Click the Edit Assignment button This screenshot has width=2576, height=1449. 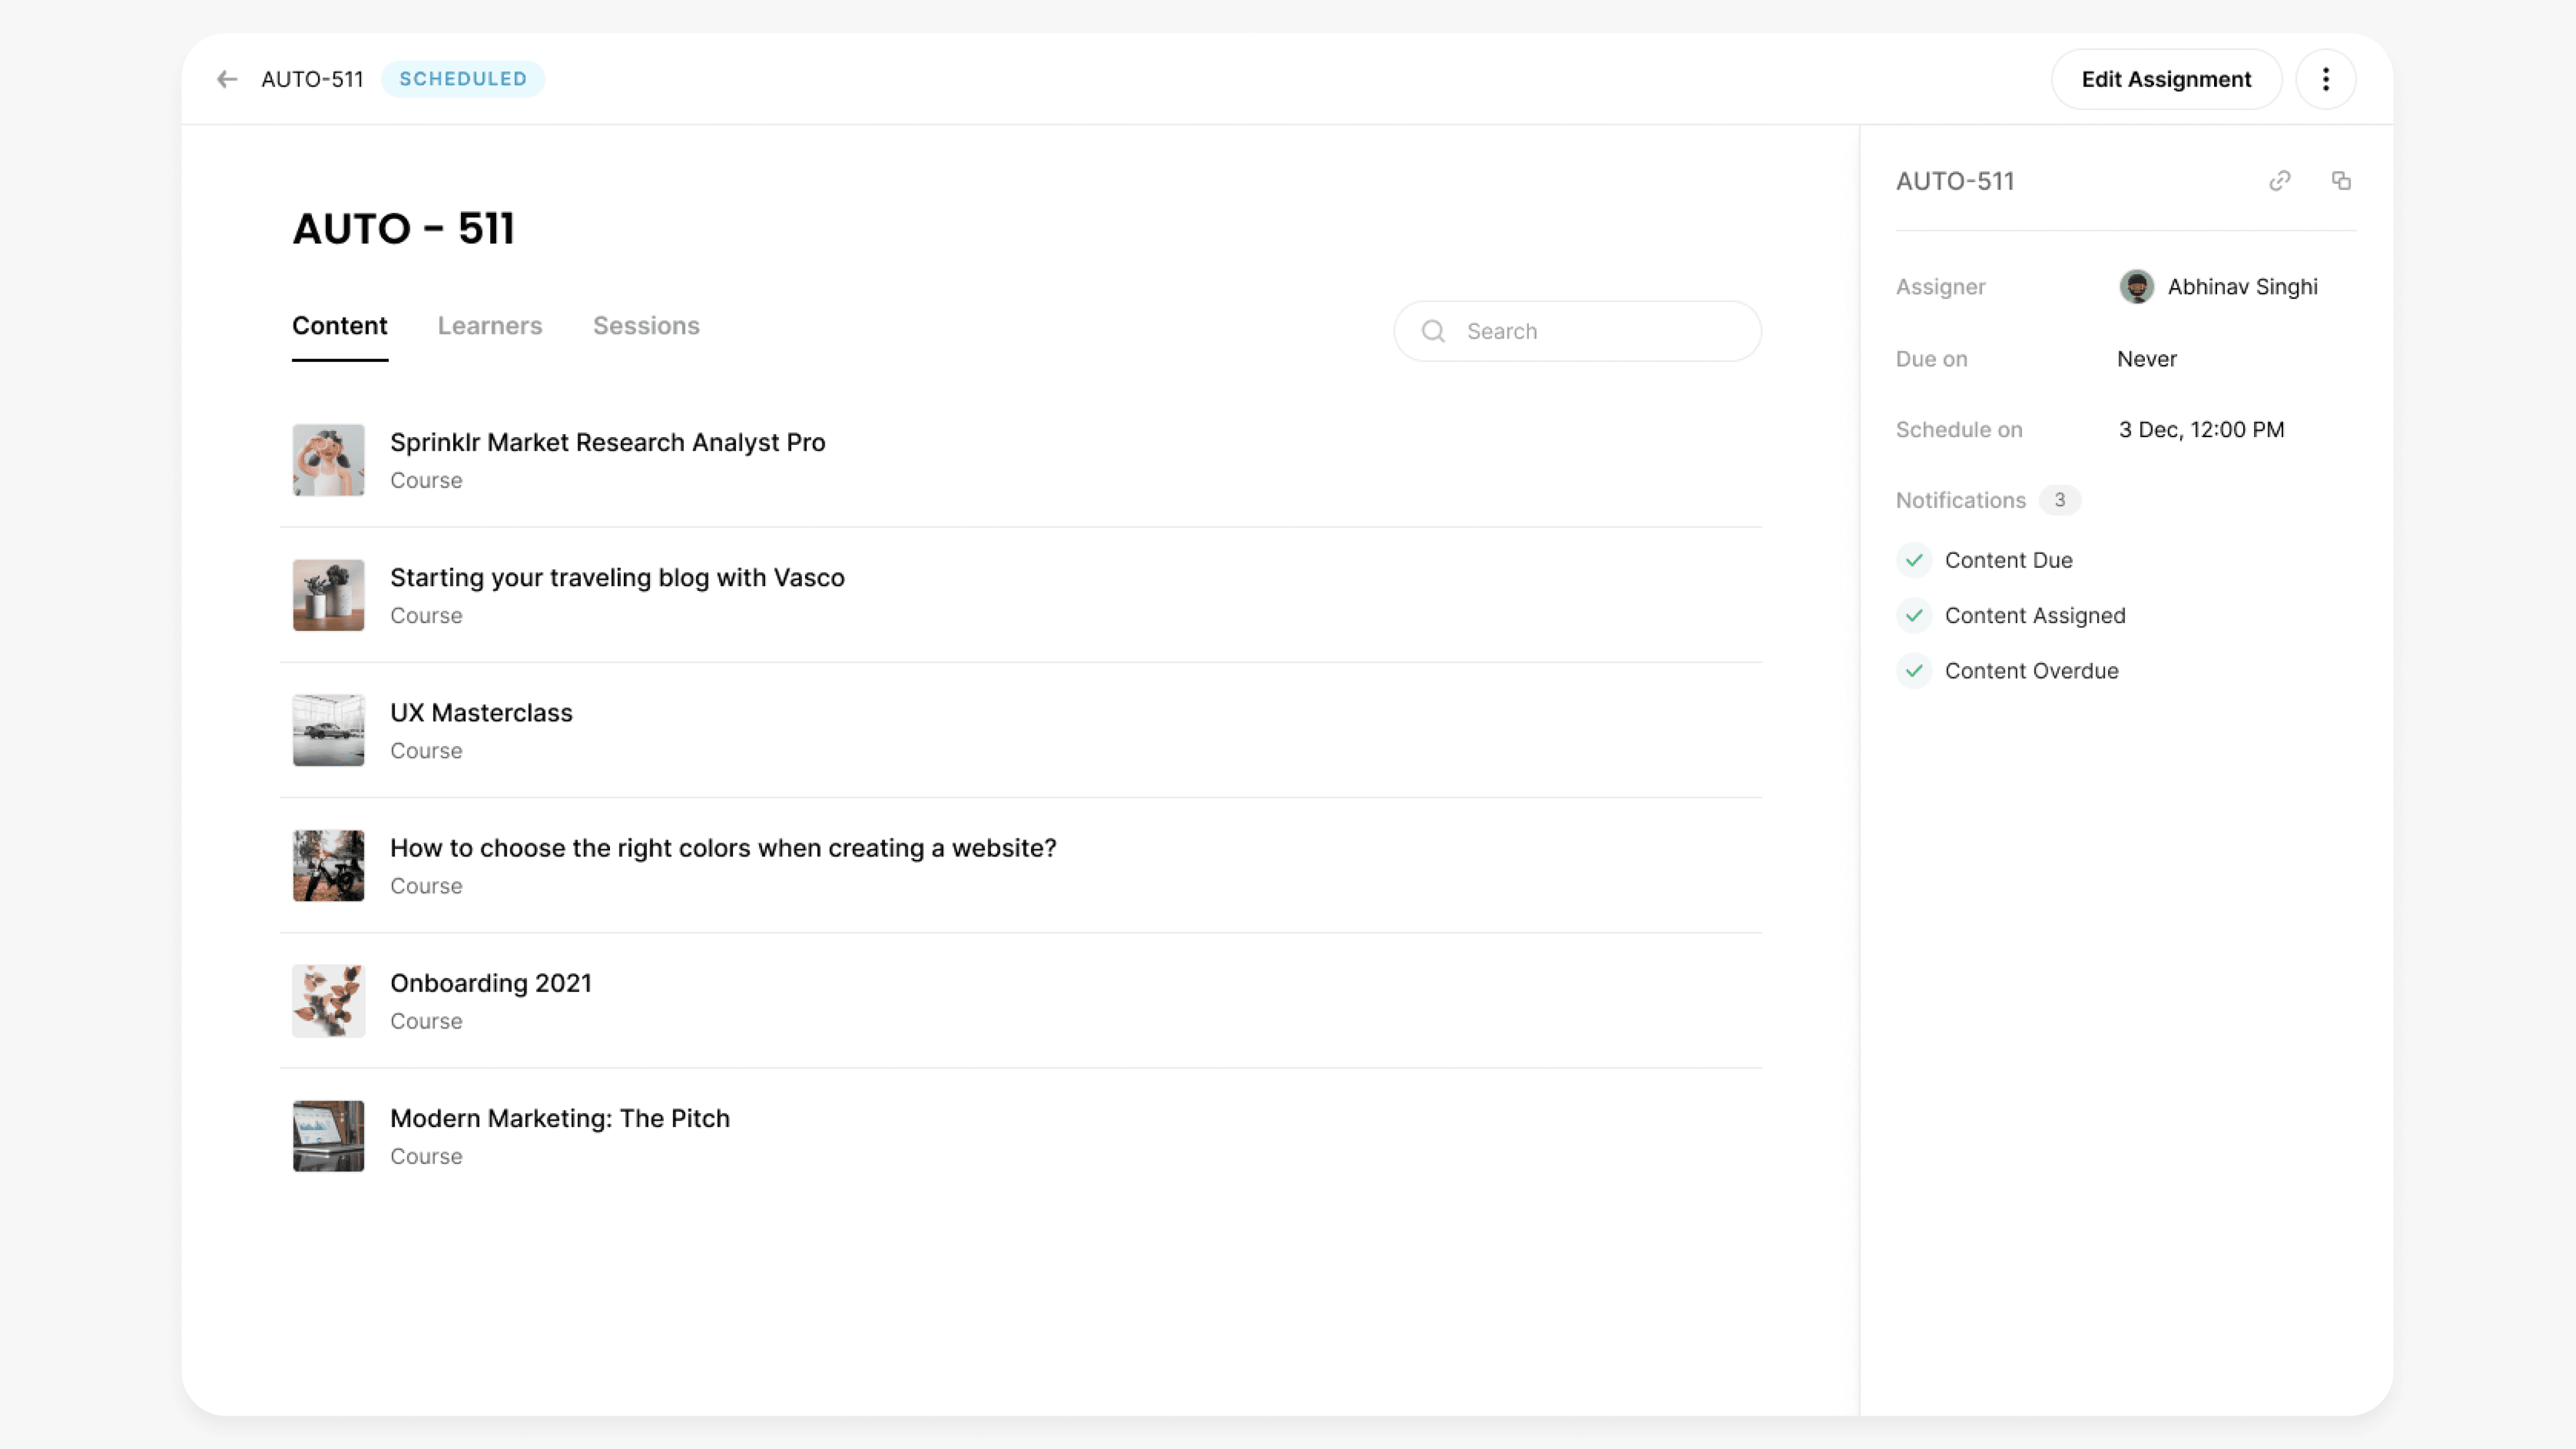[2165, 79]
